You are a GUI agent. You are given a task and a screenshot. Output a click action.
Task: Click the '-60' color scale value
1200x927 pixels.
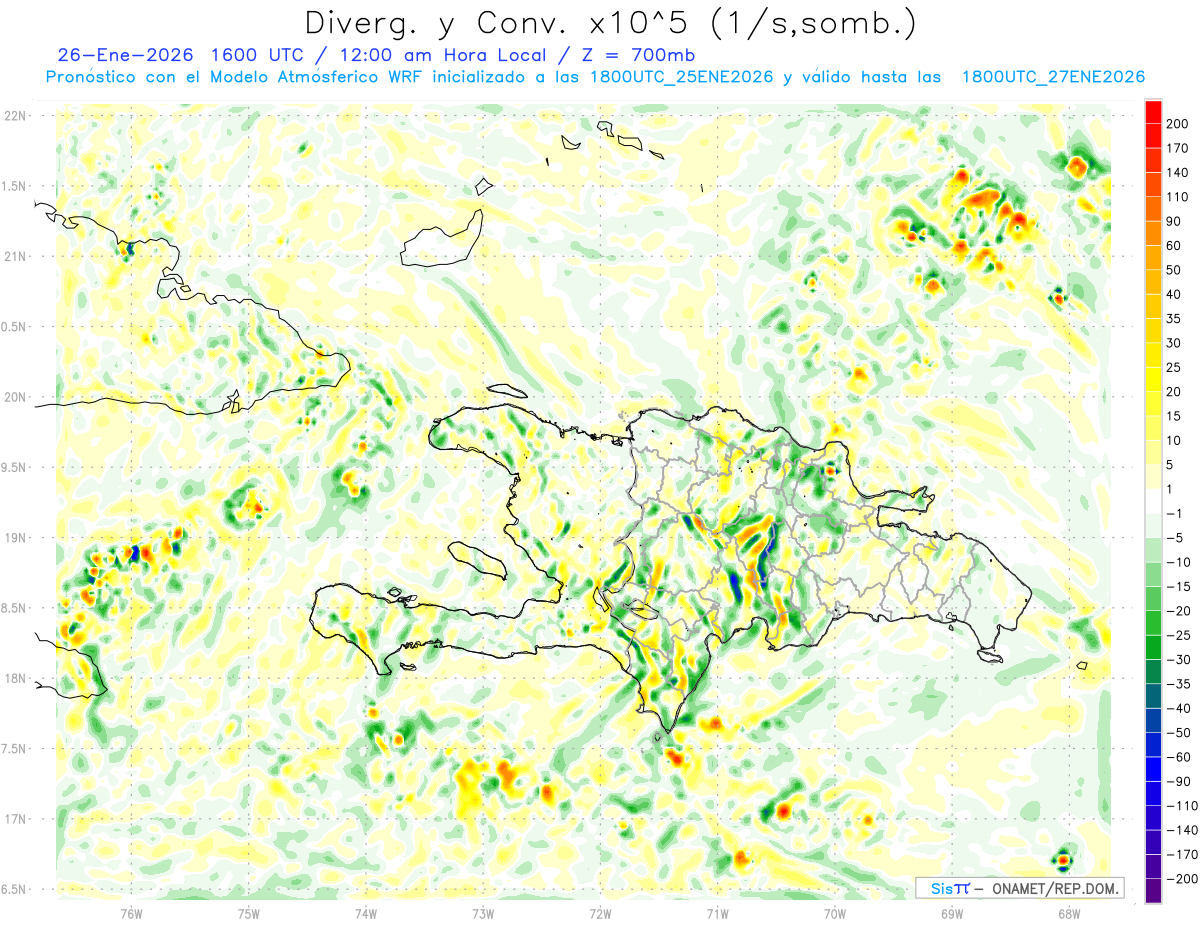(x=1178, y=757)
